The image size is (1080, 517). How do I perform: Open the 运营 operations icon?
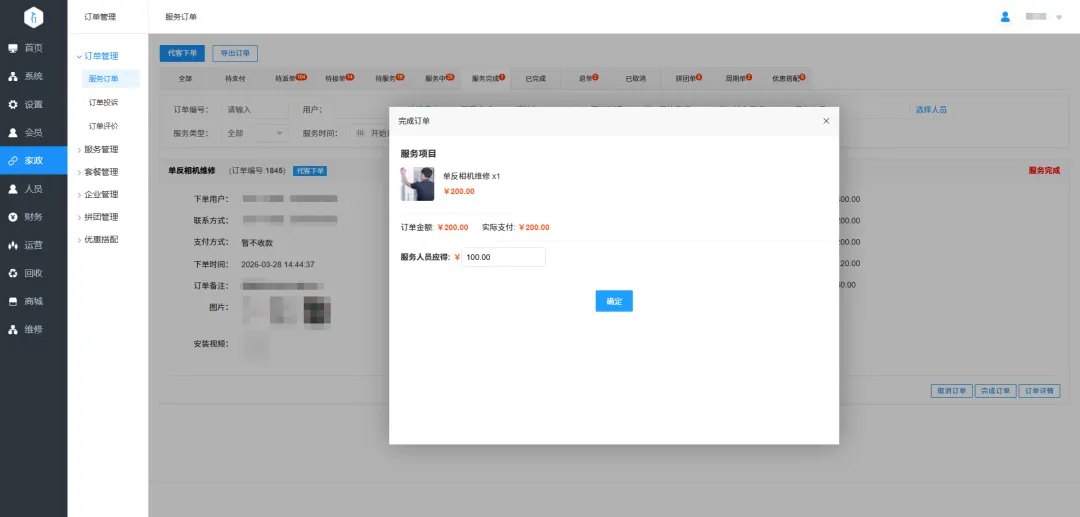(x=13, y=244)
